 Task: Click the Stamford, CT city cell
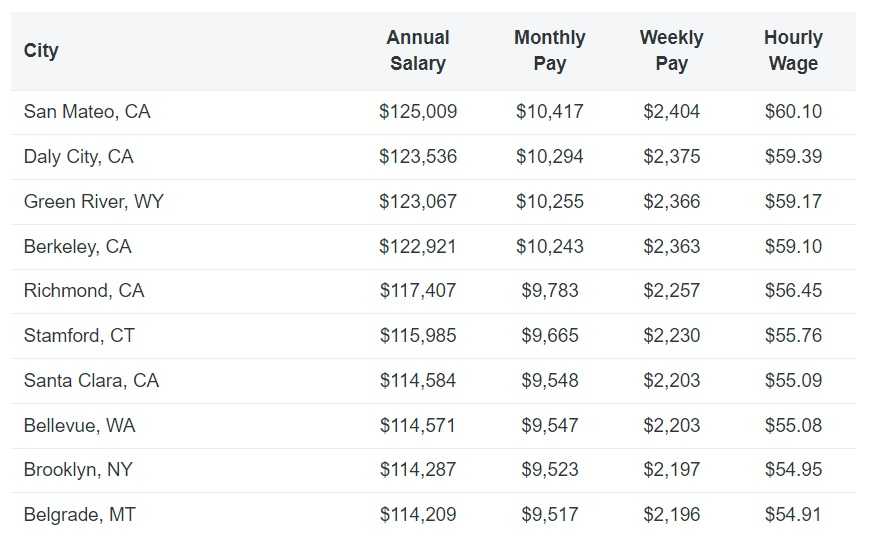[x=79, y=336]
